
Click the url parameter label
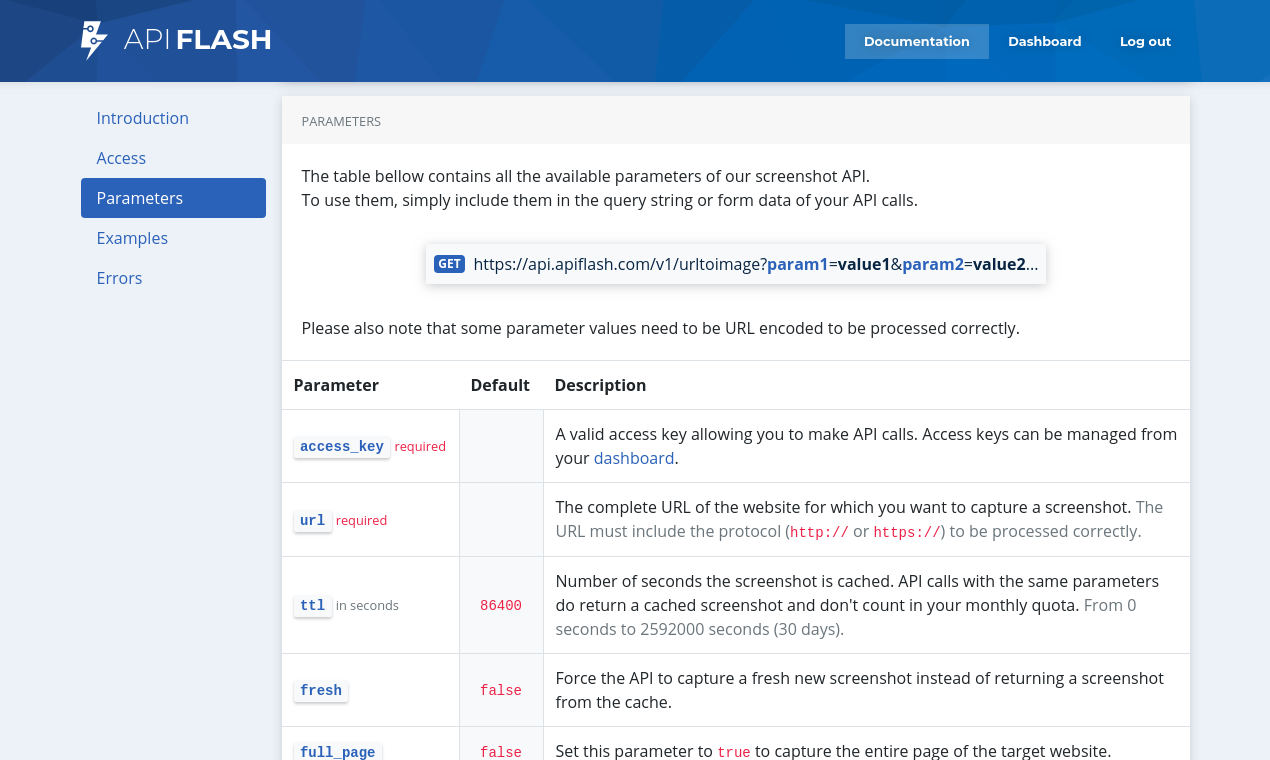pos(312,520)
